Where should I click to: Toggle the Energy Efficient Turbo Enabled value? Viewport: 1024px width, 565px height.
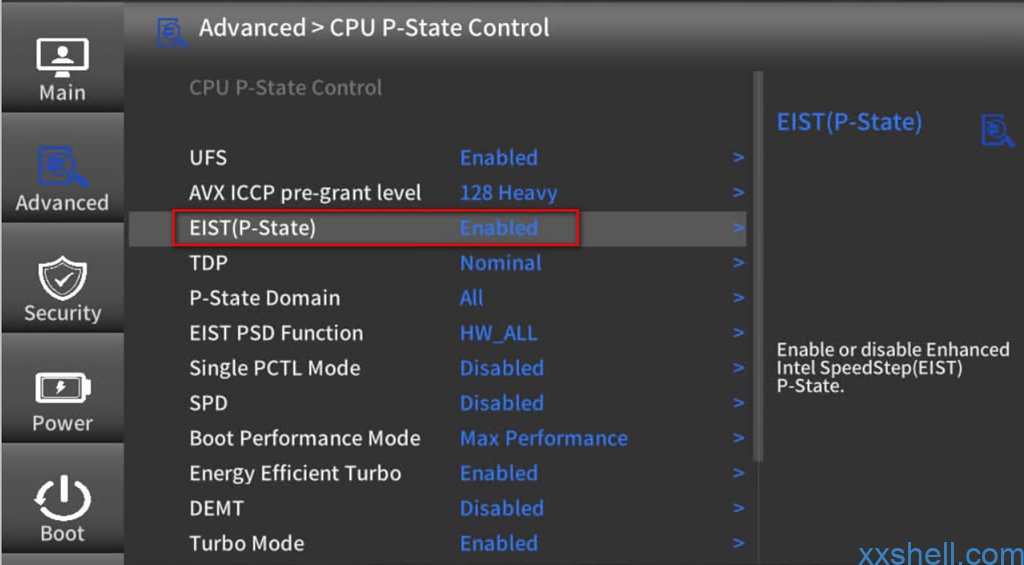[x=498, y=474]
